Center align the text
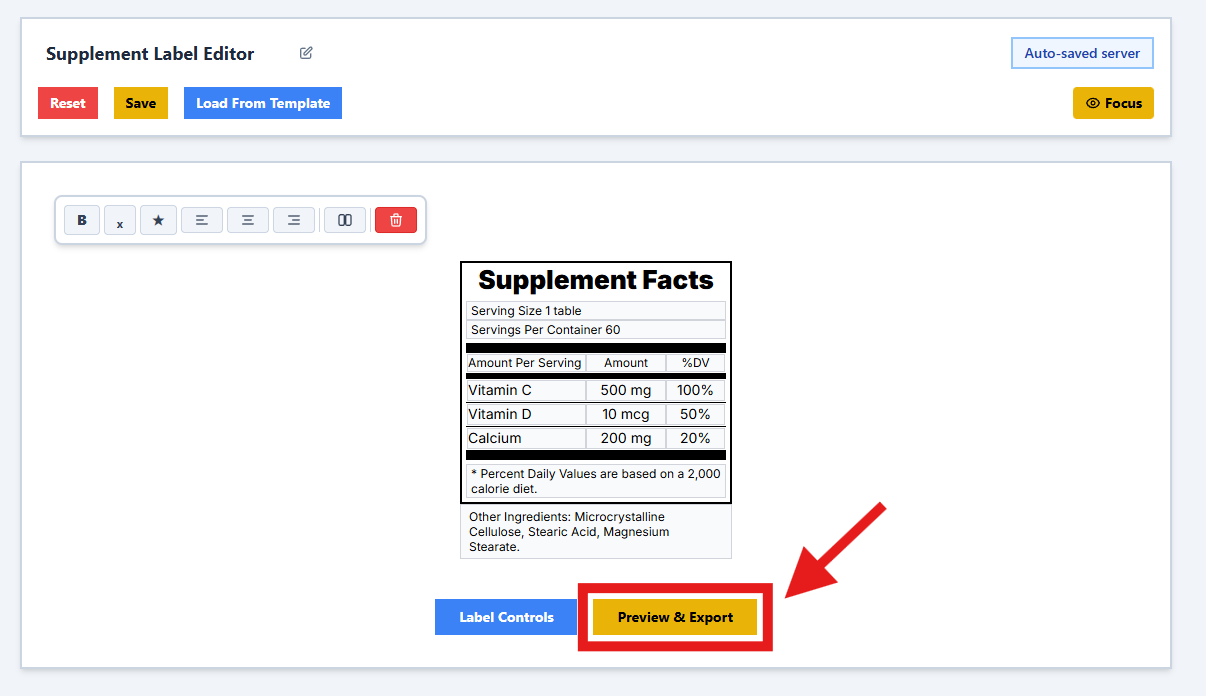The width and height of the screenshot is (1206, 696). point(248,220)
